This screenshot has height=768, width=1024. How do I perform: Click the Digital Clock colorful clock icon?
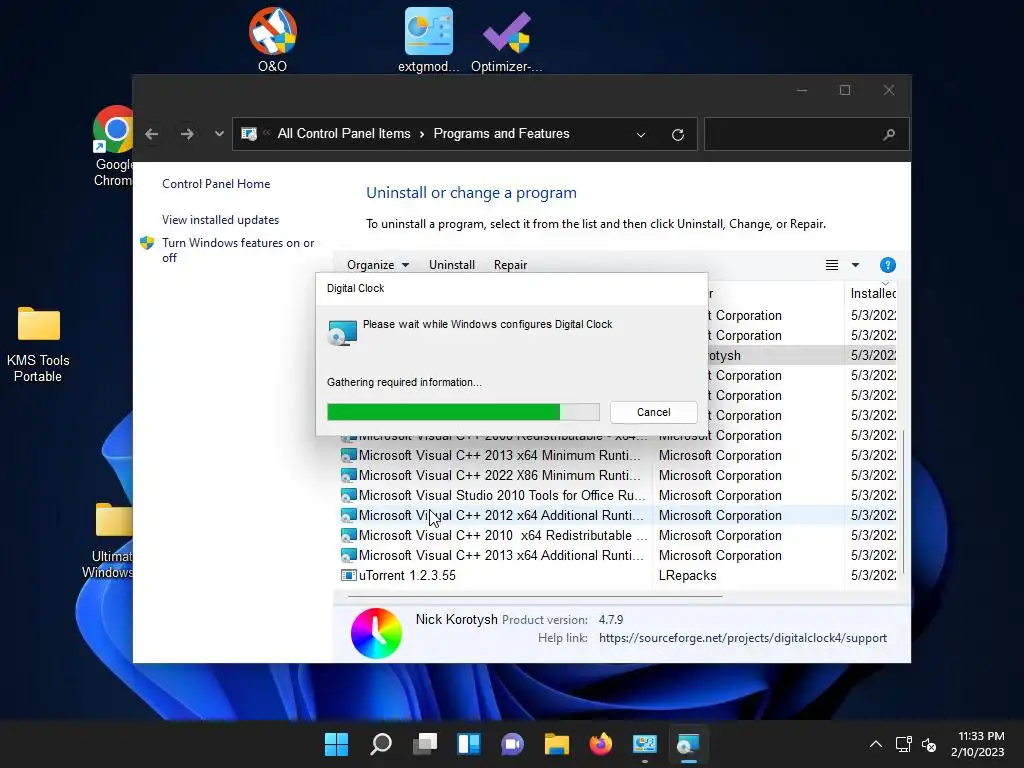[376, 633]
